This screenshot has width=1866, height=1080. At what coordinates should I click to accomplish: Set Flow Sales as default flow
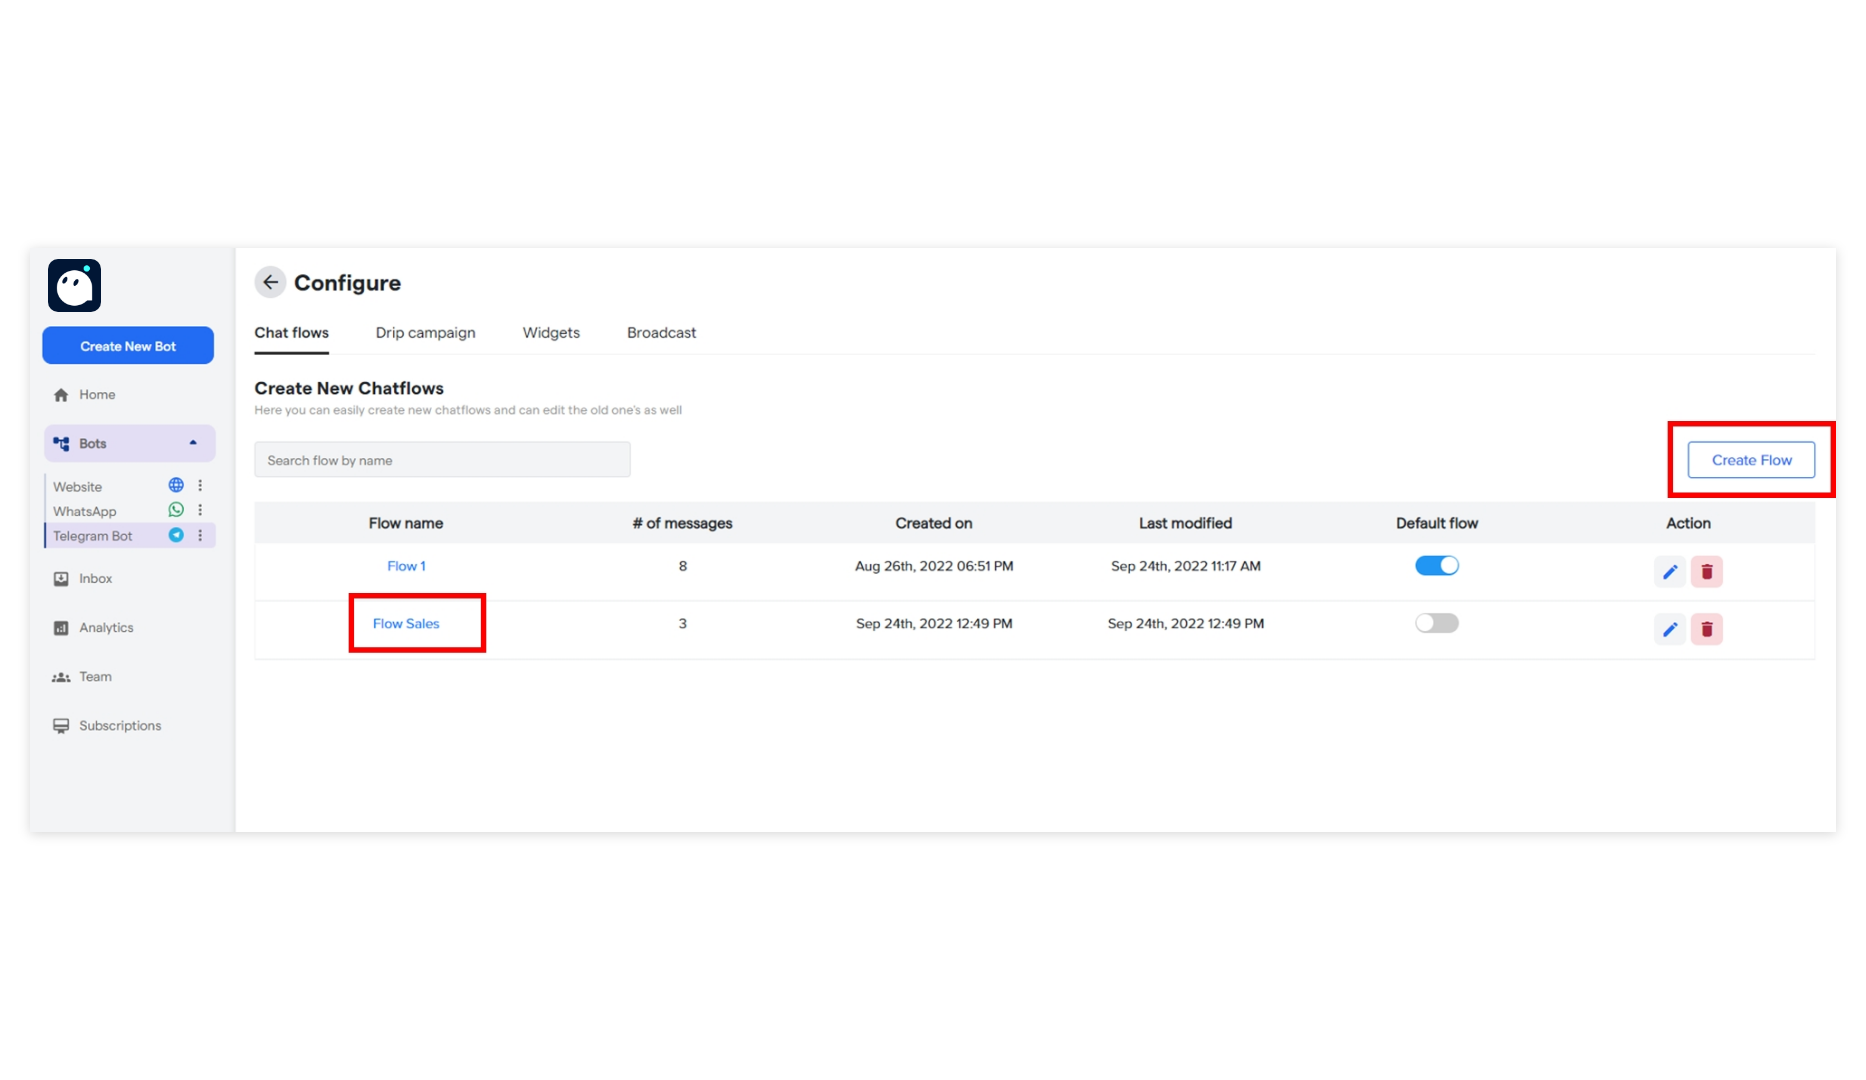1437,623
